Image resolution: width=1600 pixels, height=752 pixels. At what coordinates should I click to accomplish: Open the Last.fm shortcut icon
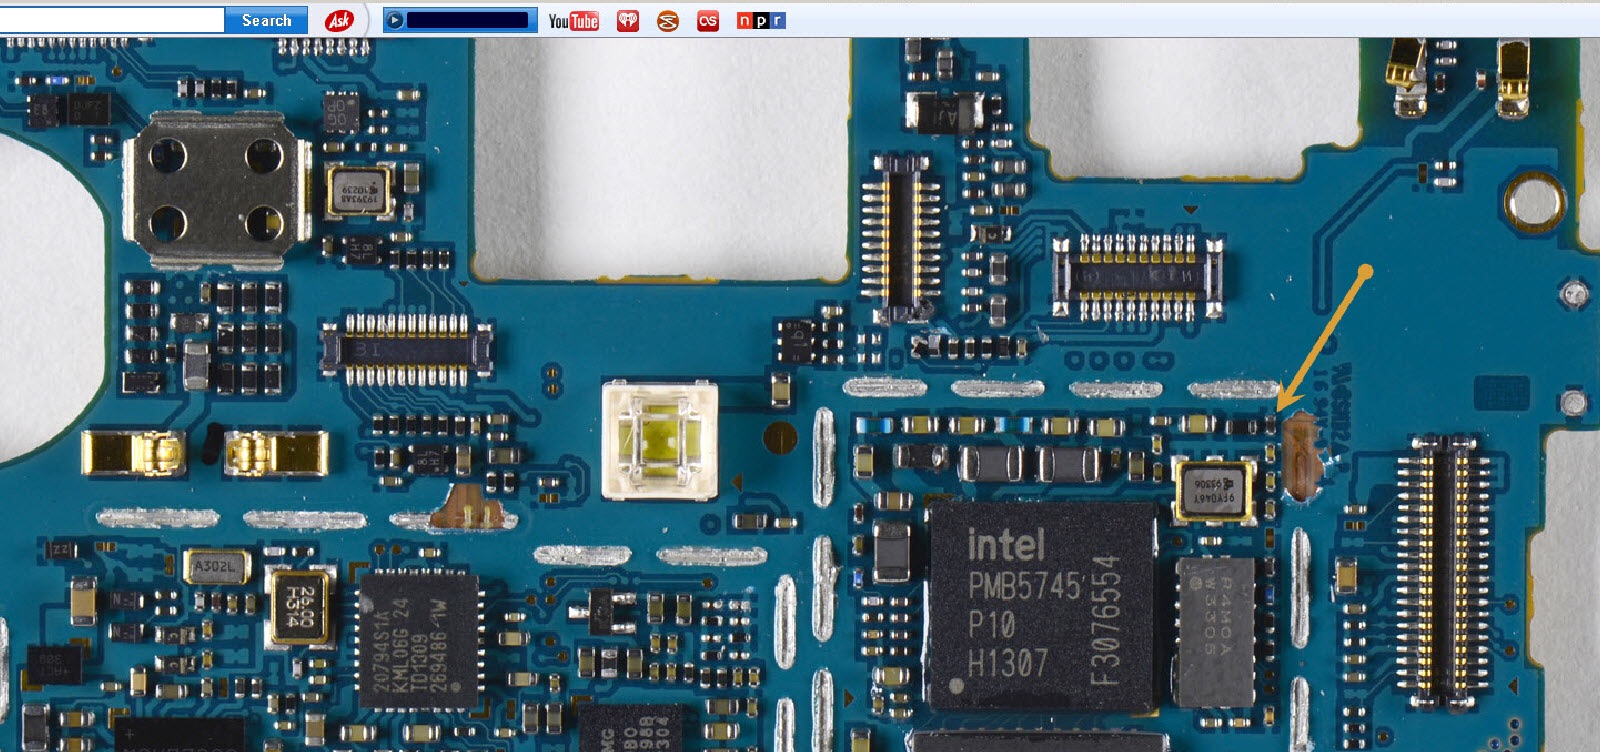pyautogui.click(x=708, y=20)
